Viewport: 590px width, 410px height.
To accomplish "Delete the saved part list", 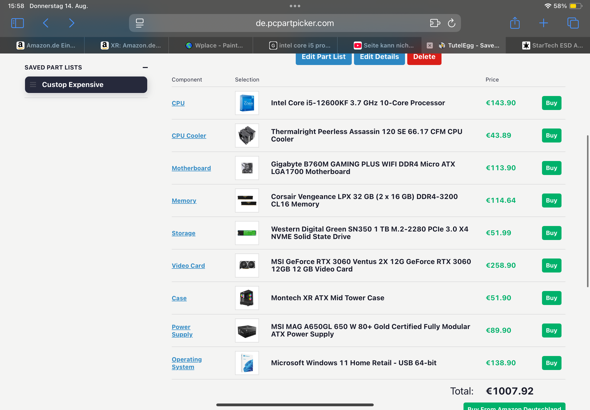I will click(x=424, y=57).
